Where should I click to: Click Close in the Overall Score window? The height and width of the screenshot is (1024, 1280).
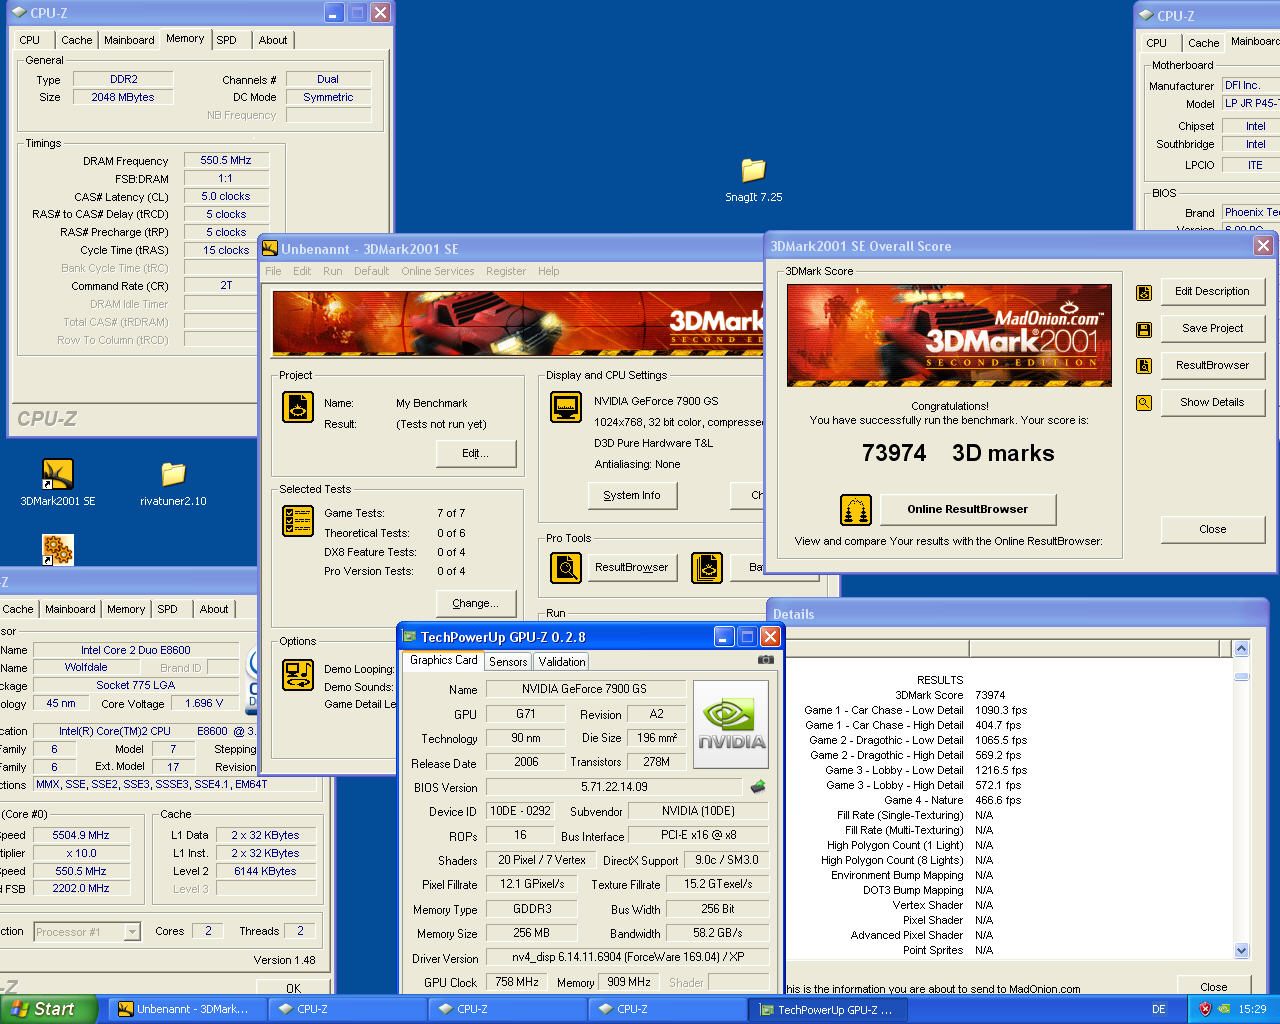point(1212,529)
